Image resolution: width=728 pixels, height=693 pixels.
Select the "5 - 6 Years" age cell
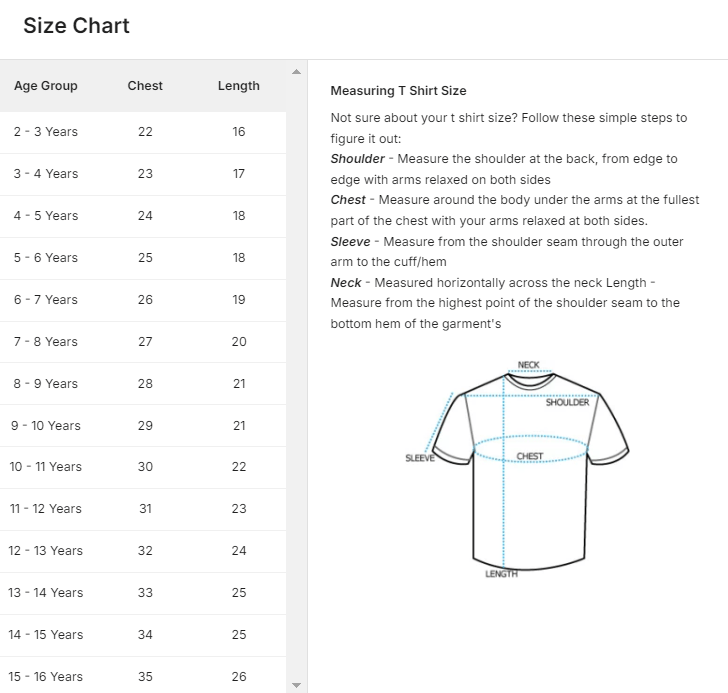[x=46, y=258]
